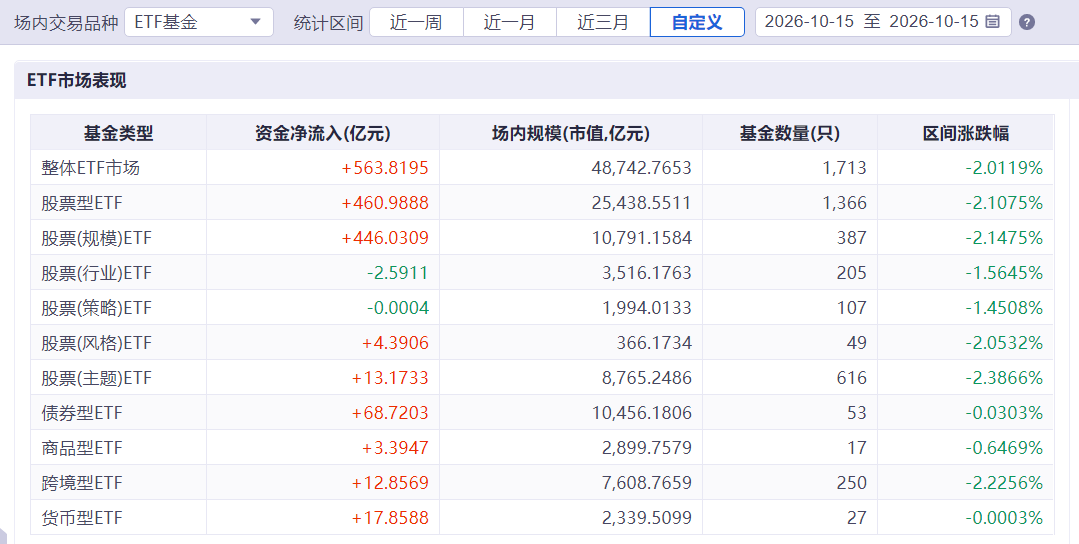Click the market size value 366.1734
This screenshot has height=544, width=1079.
click(654, 343)
